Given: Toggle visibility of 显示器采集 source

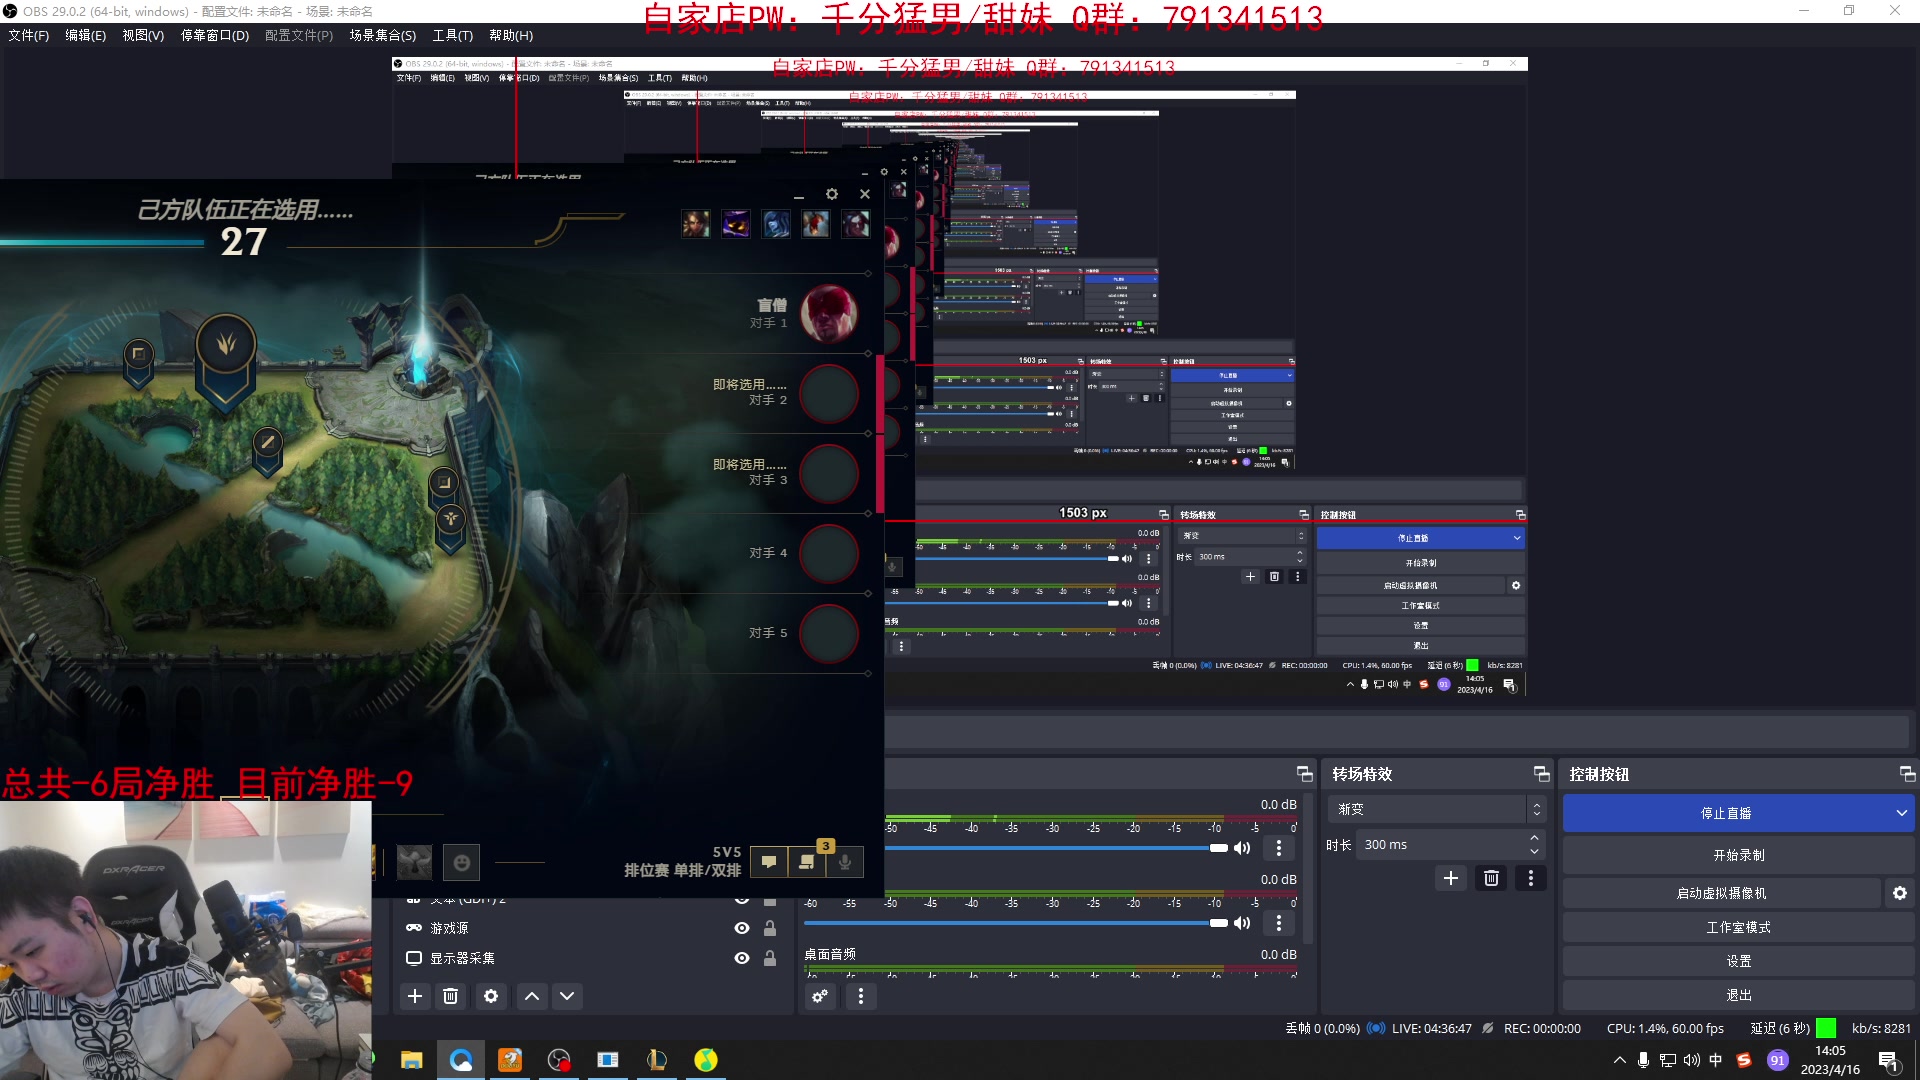Looking at the screenshot, I should pos(742,958).
